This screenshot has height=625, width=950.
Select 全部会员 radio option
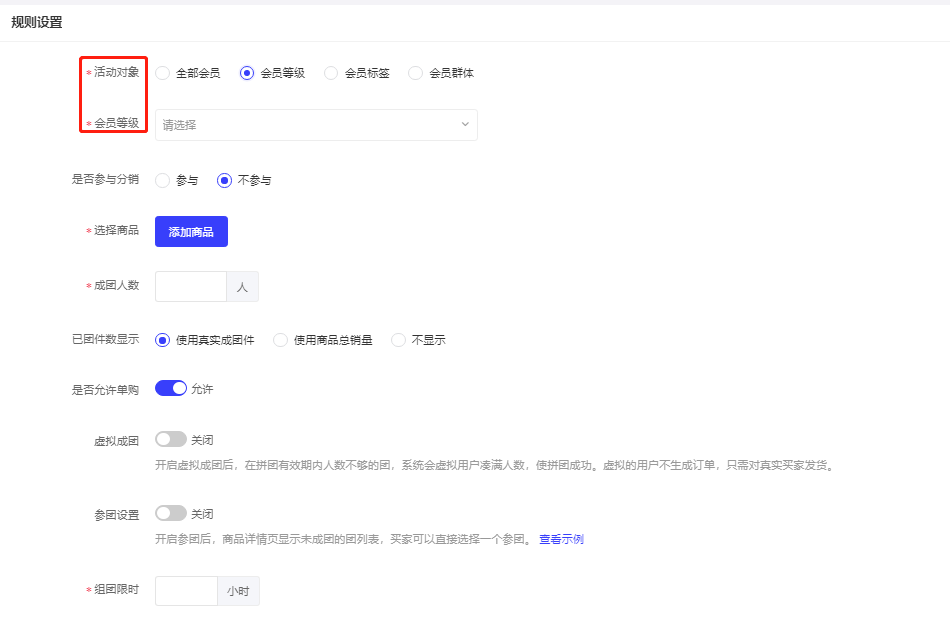(x=187, y=73)
